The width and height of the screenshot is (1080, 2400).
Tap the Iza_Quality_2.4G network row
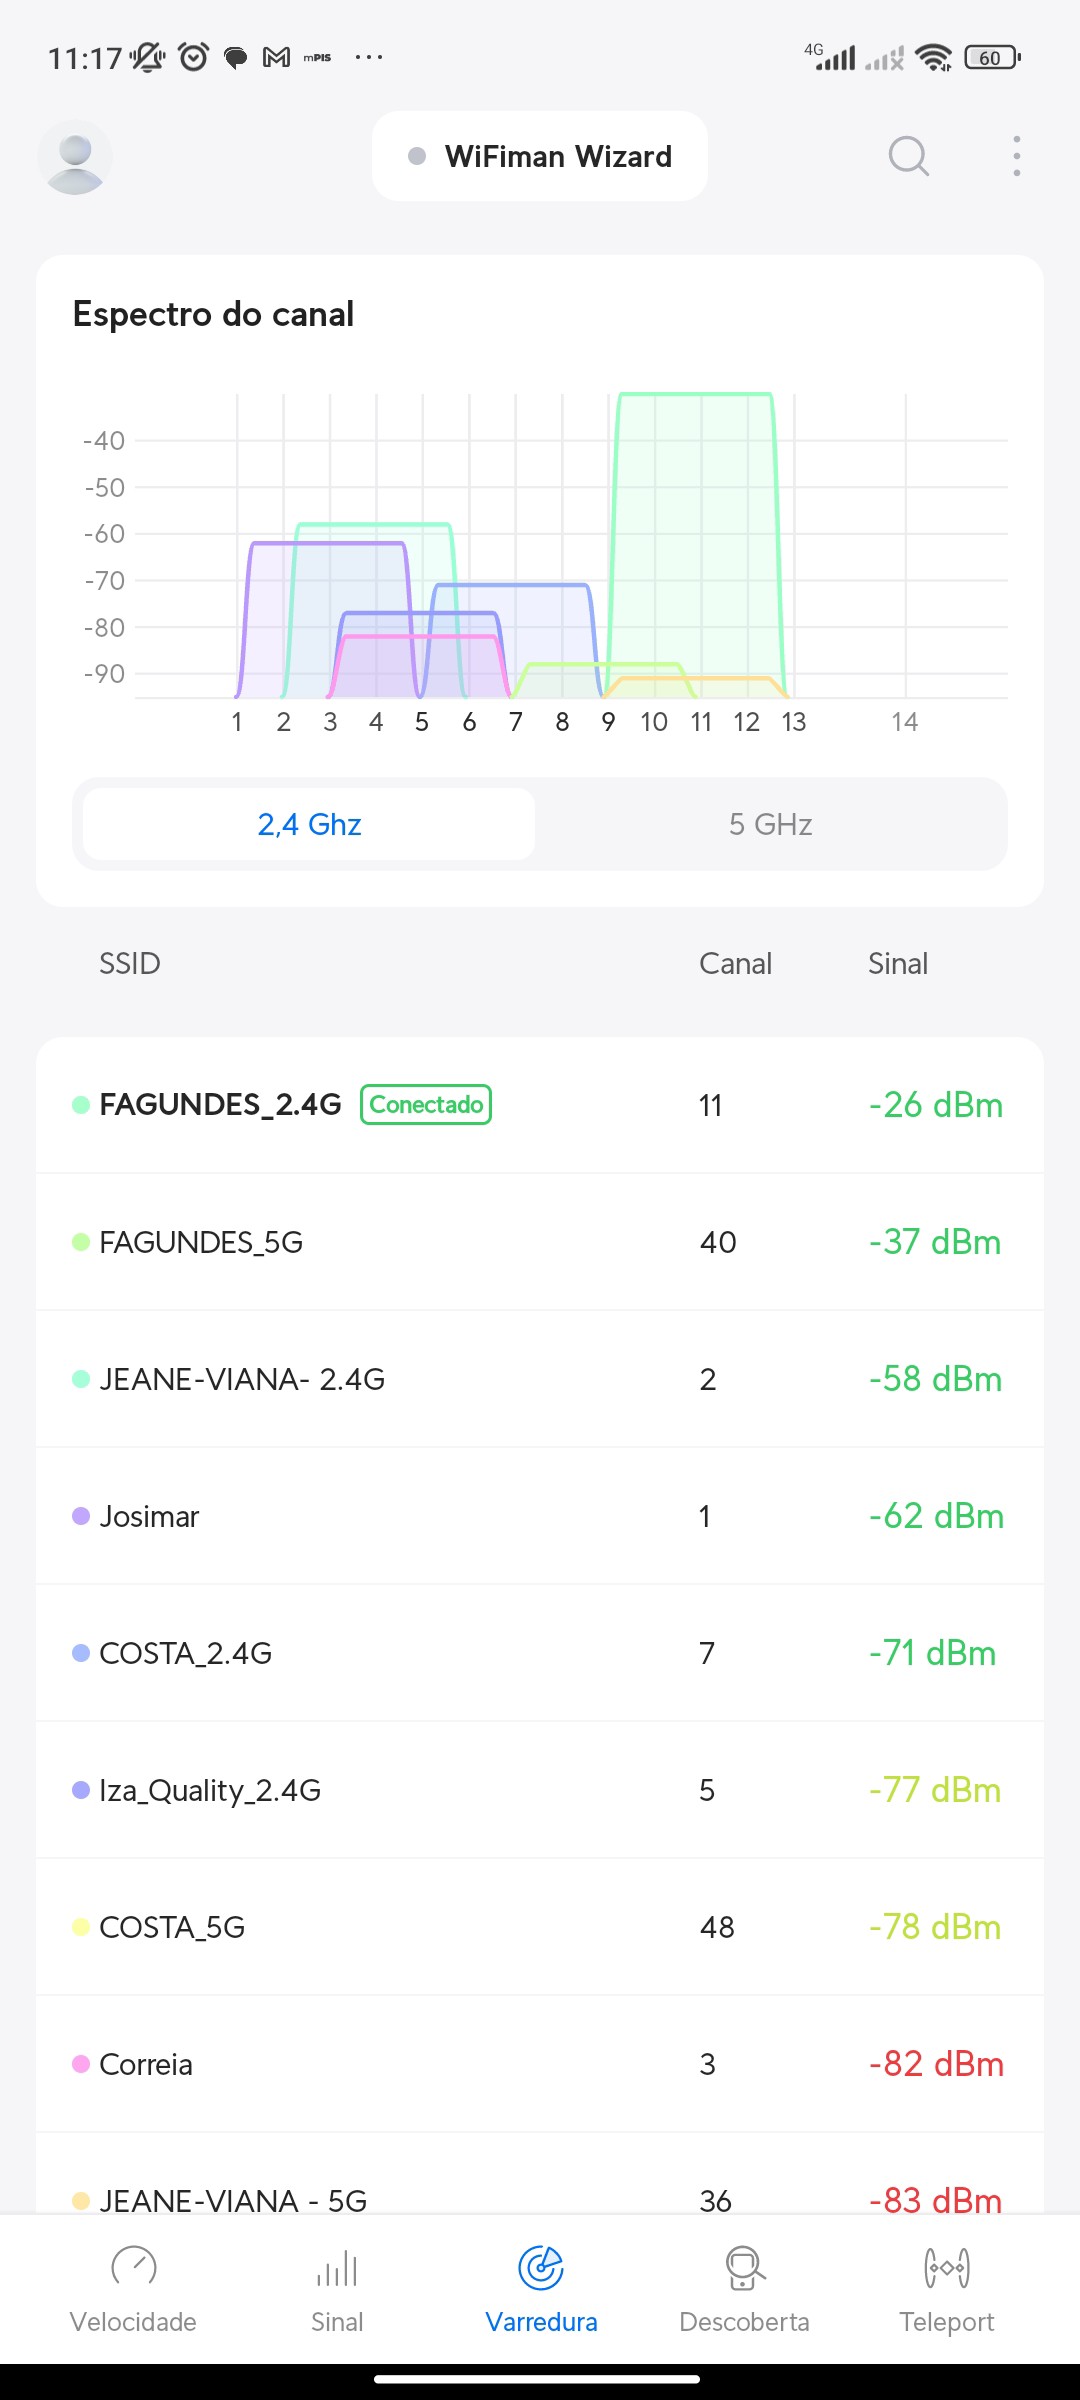pos(540,1790)
